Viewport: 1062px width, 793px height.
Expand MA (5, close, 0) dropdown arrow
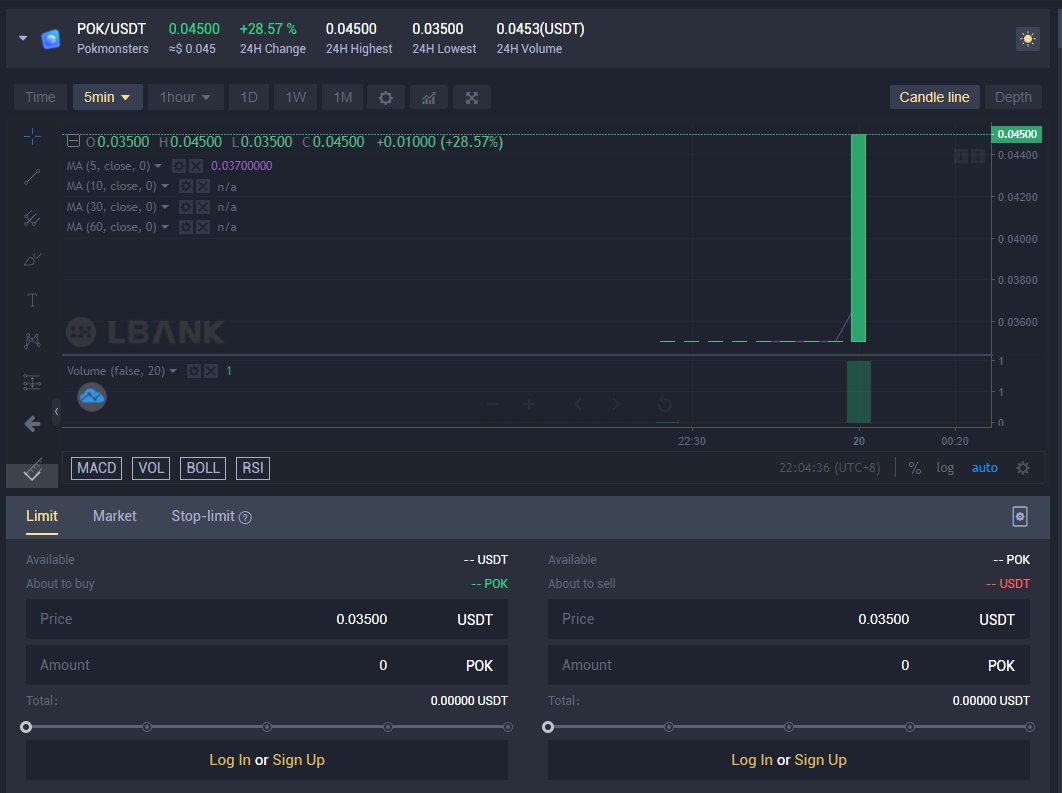pos(158,166)
